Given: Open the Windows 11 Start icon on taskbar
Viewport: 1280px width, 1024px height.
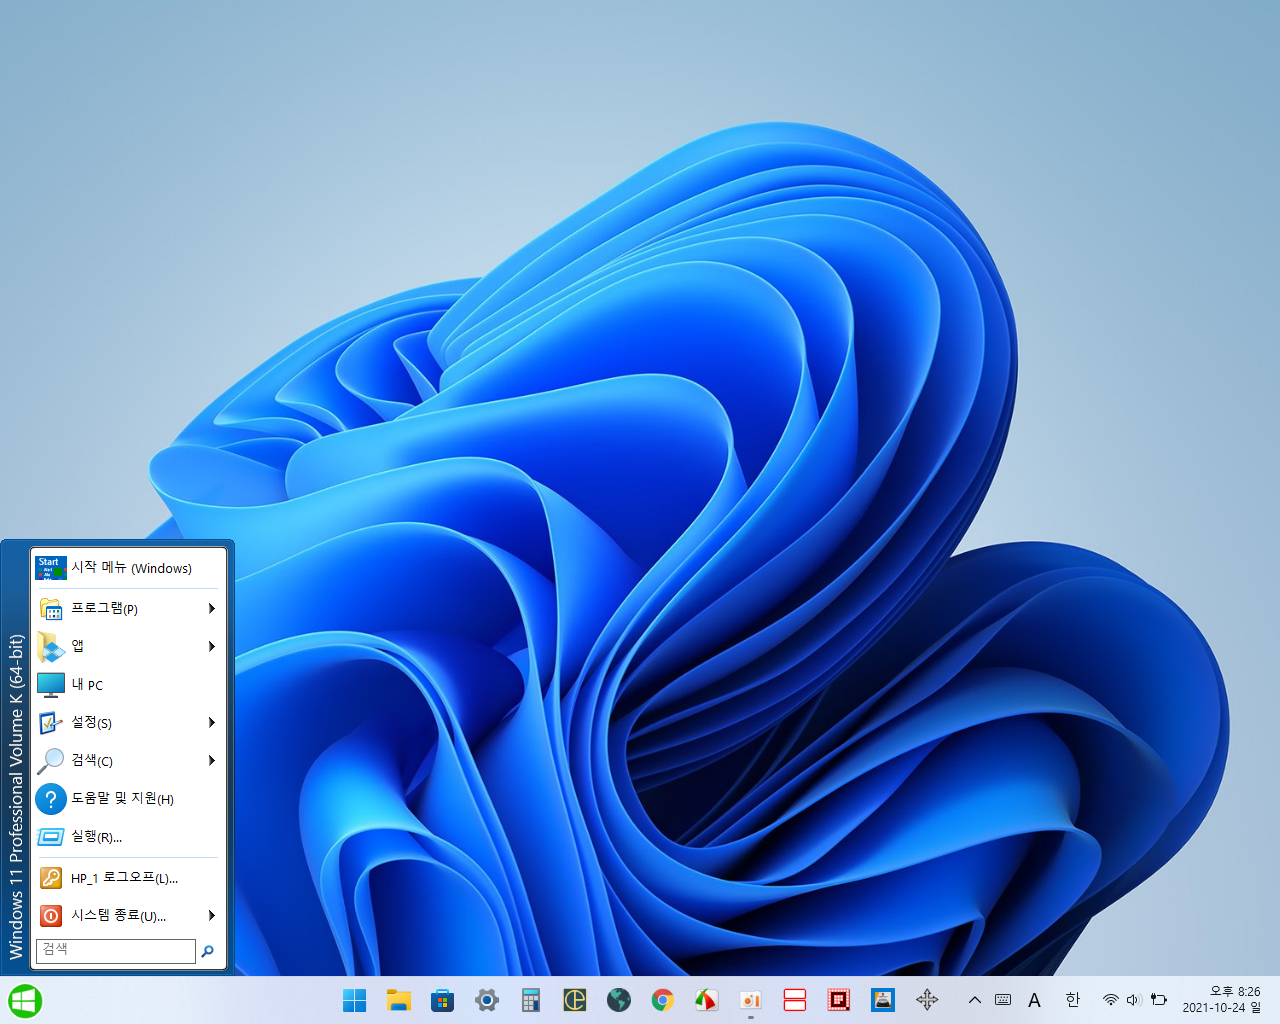Looking at the screenshot, I should pos(354,1000).
